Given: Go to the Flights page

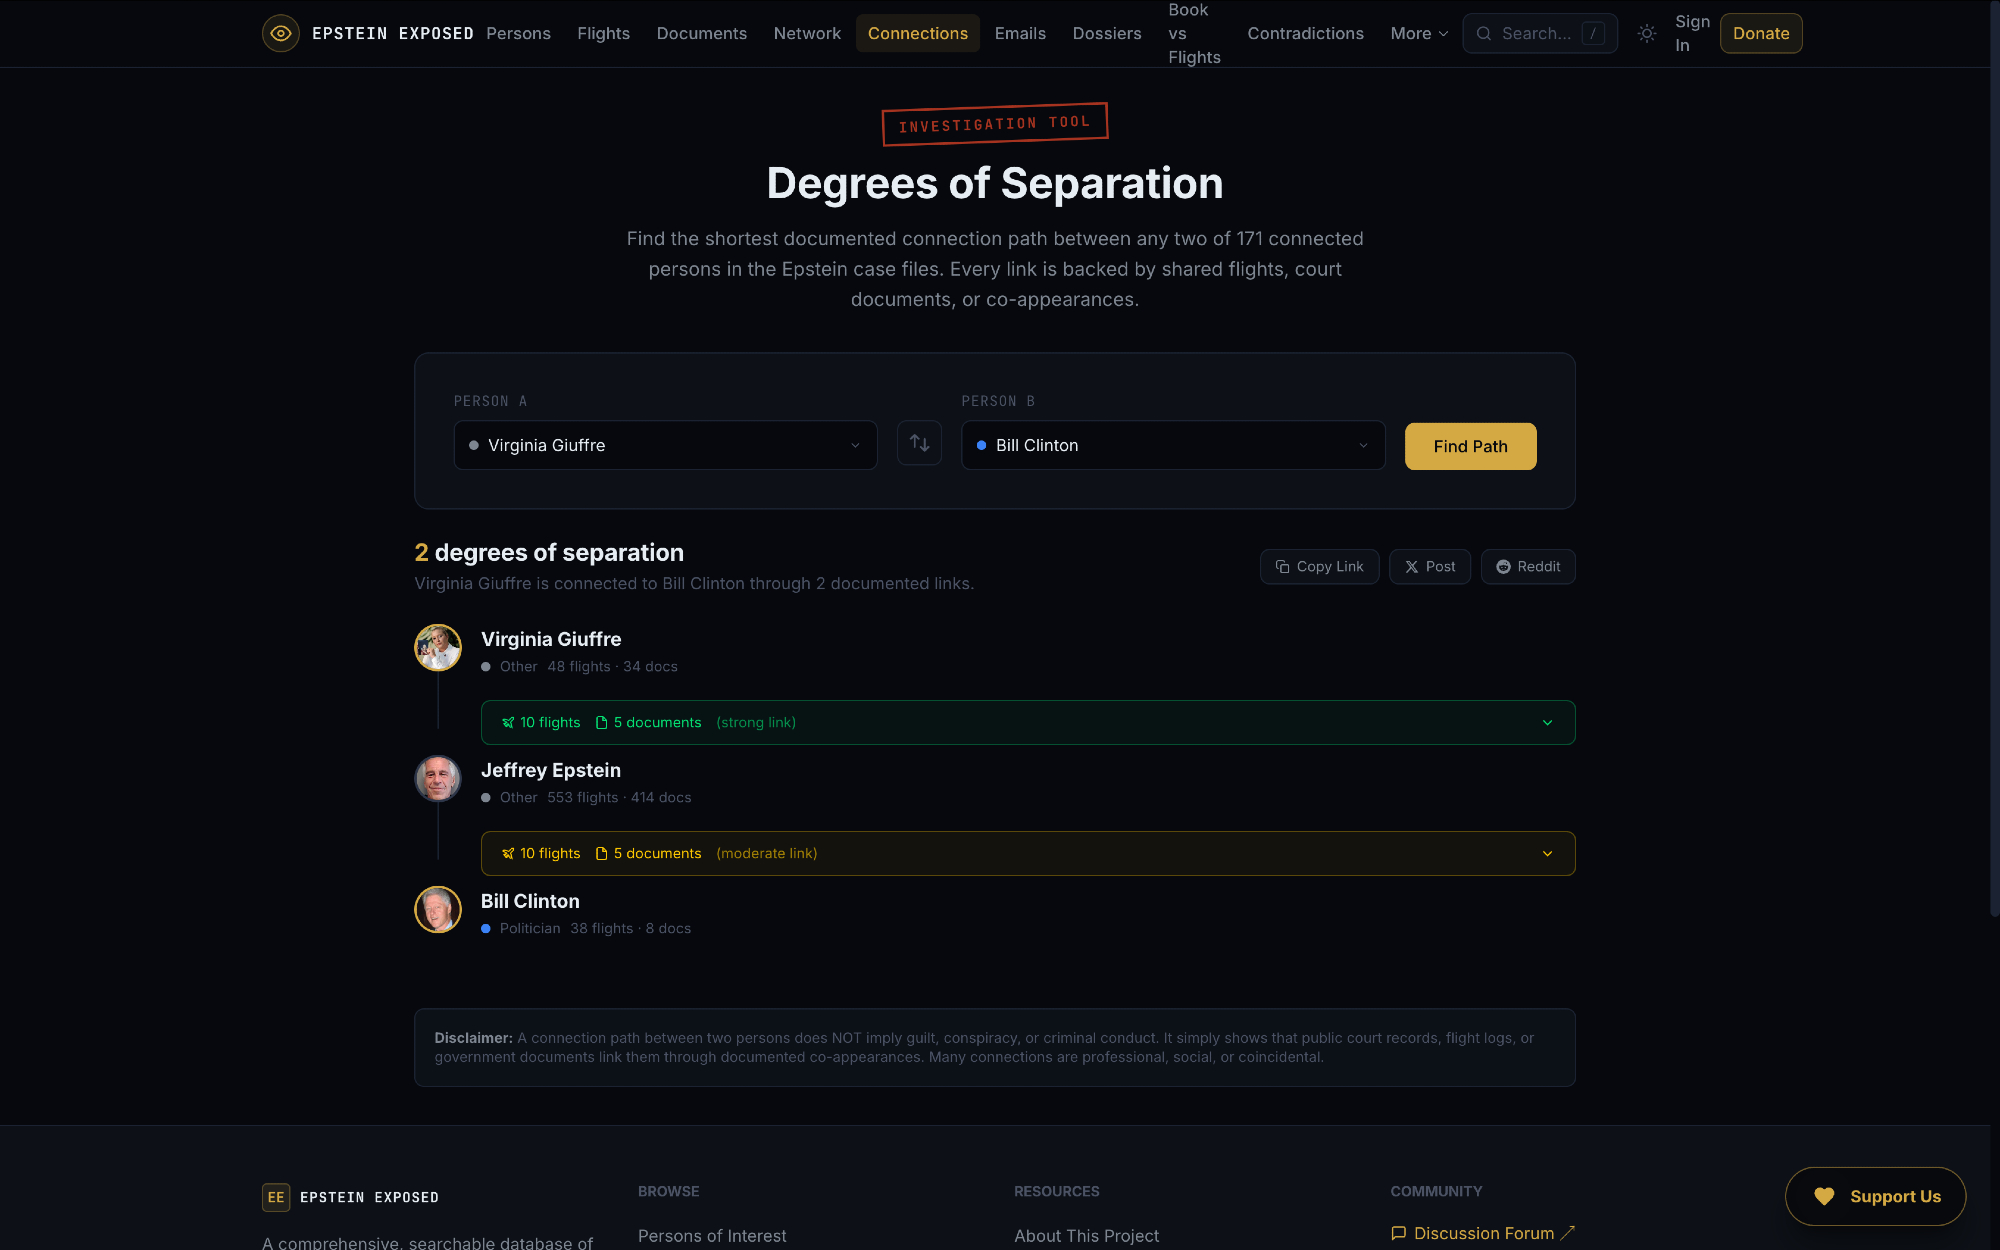Looking at the screenshot, I should point(603,34).
